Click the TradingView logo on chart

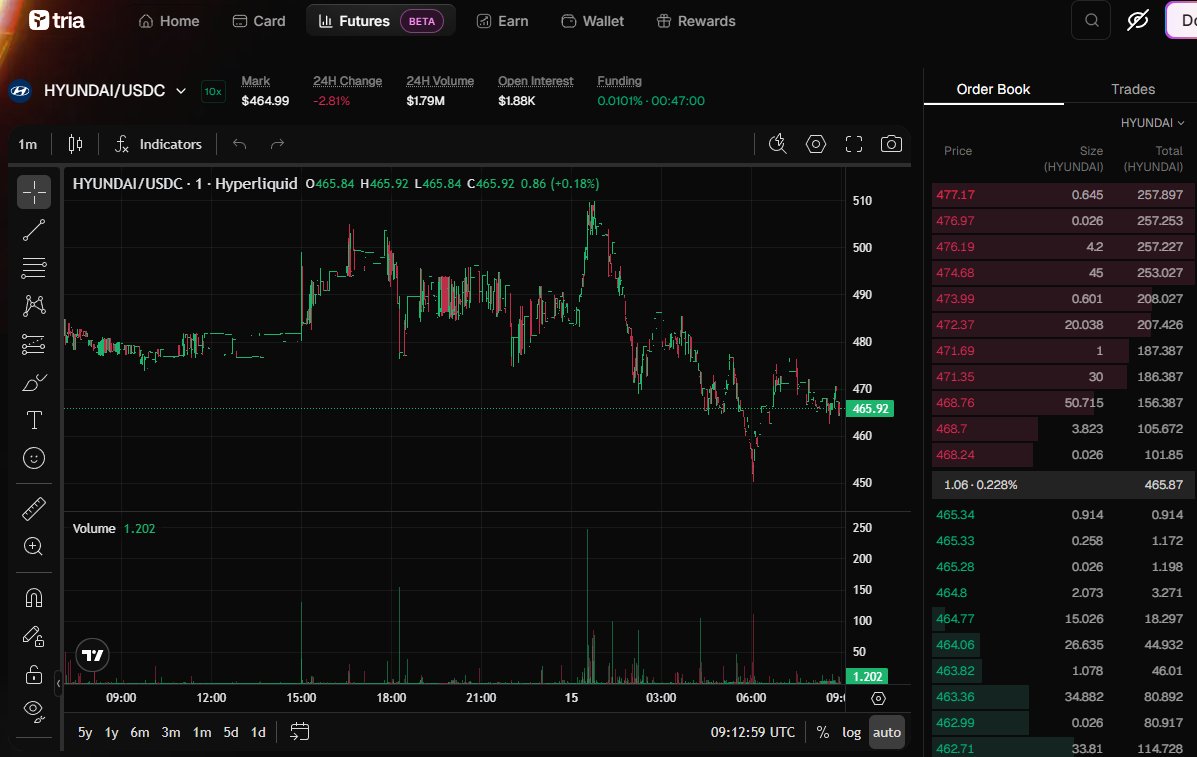coord(92,655)
